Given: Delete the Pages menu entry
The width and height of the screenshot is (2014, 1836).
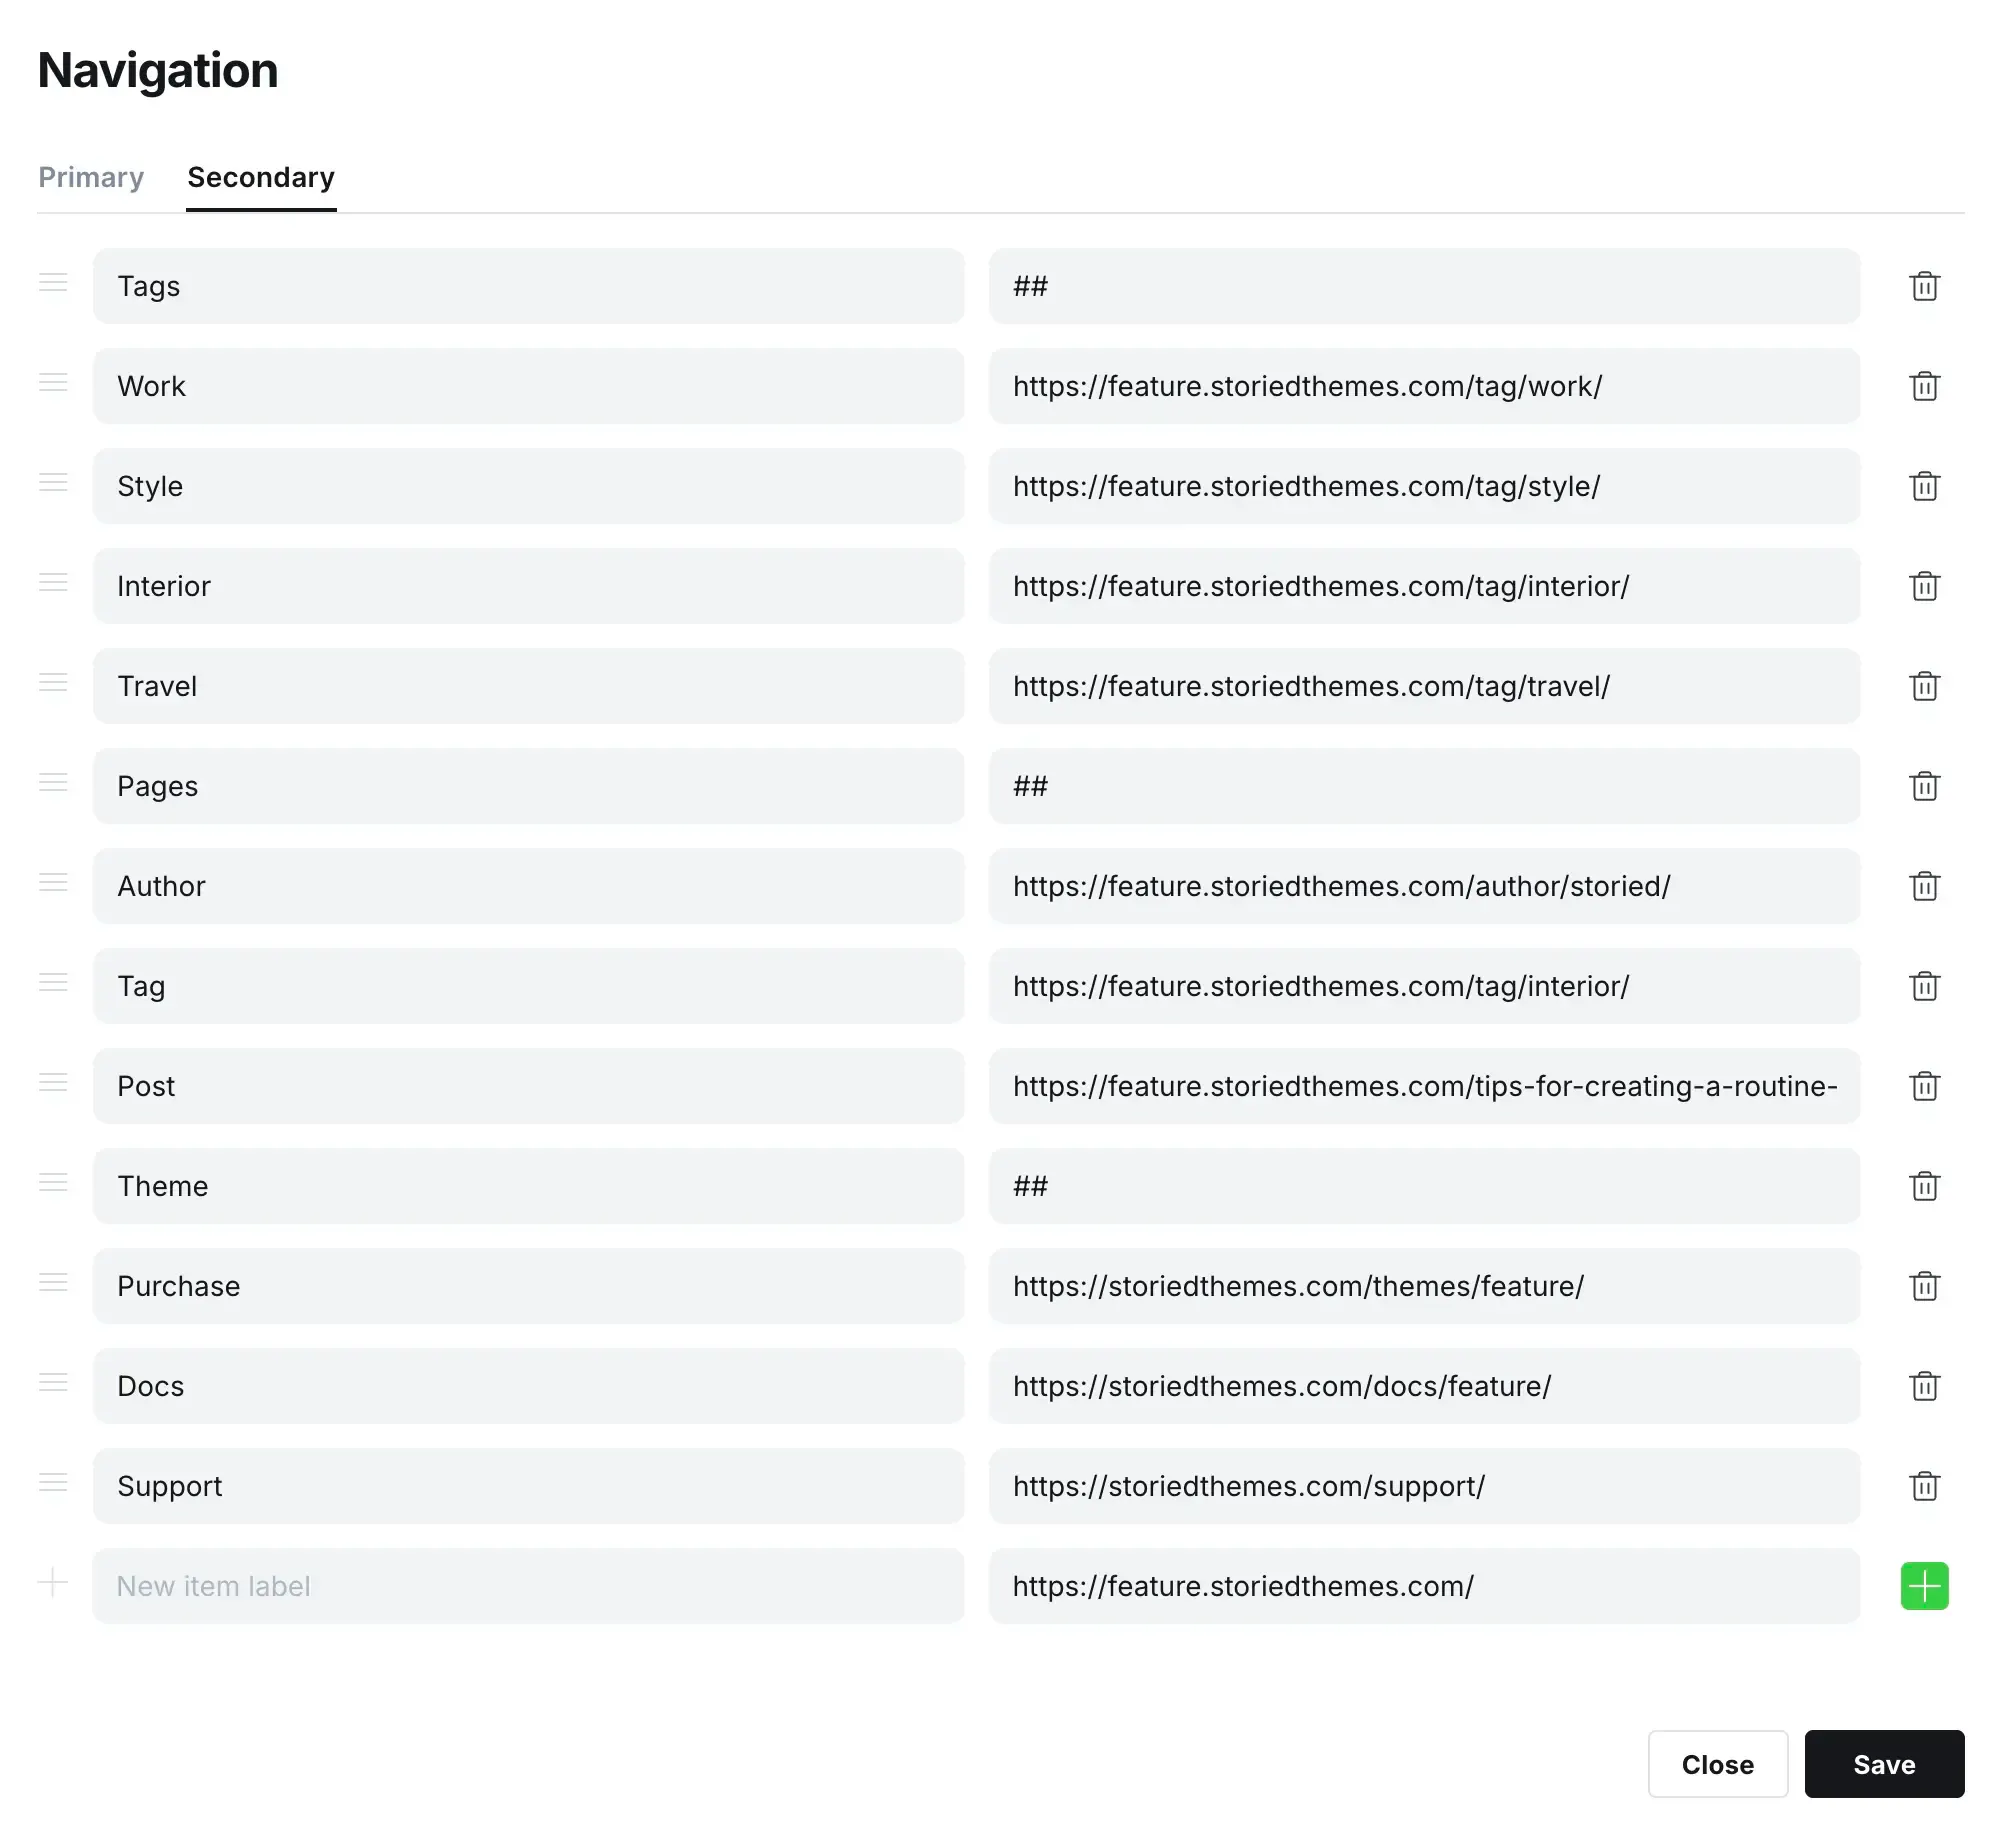Looking at the screenshot, I should click(x=1924, y=786).
